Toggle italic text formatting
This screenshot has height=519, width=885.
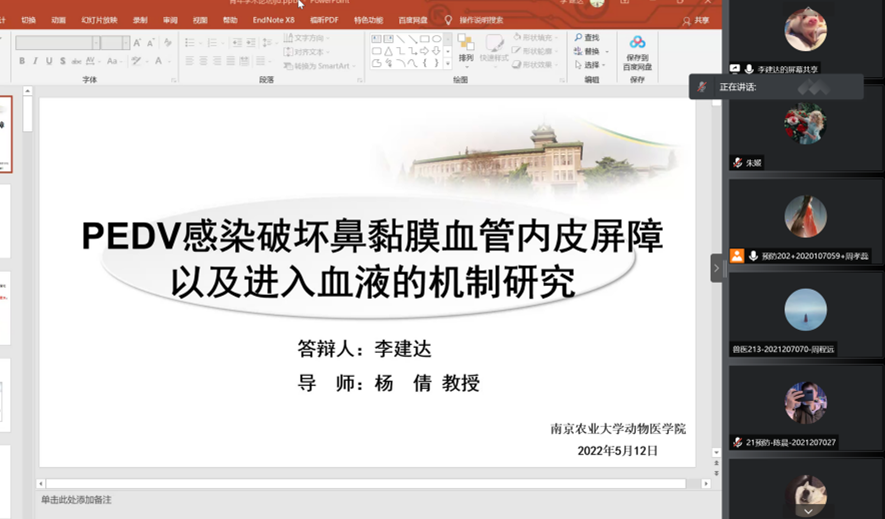point(36,61)
